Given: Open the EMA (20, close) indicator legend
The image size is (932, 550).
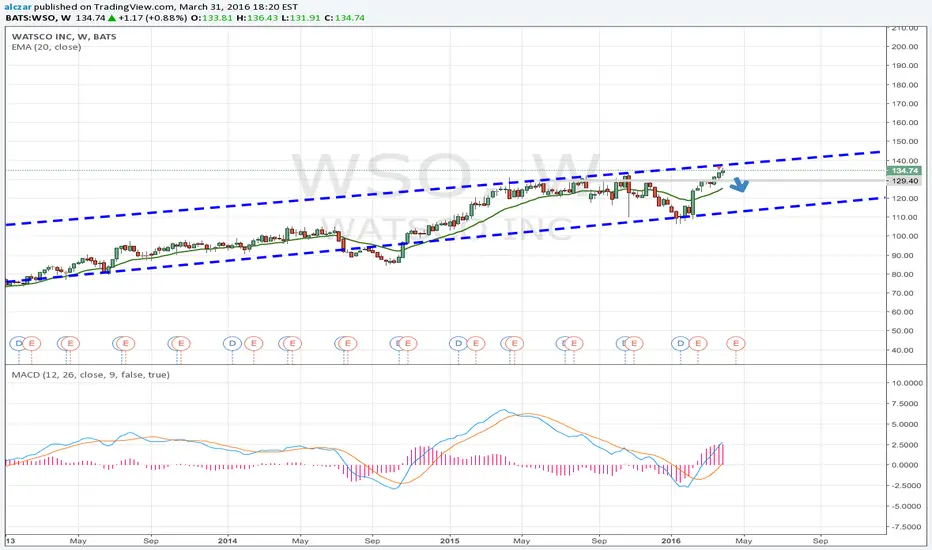Looking at the screenshot, I should tap(46, 47).
